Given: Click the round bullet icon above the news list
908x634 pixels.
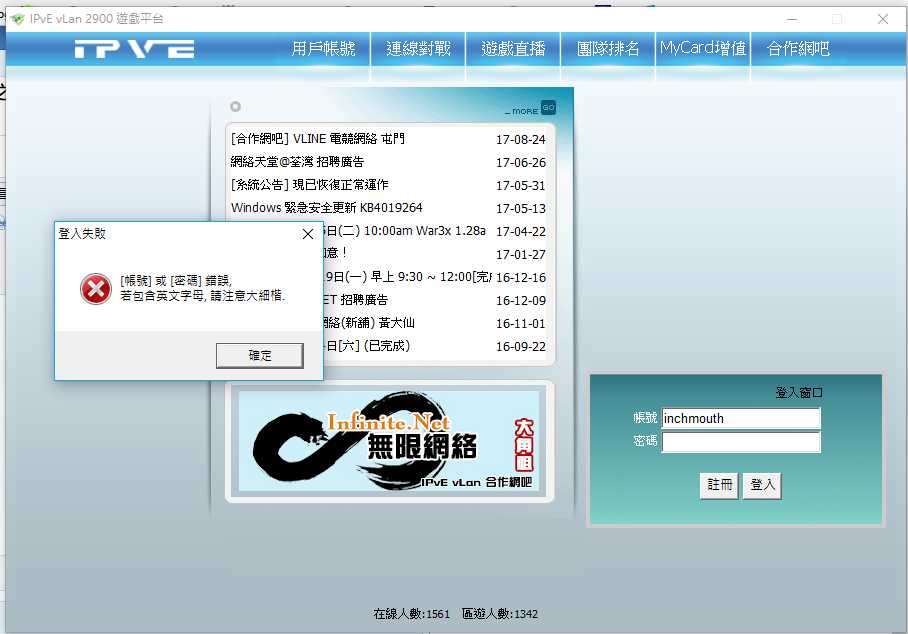Looking at the screenshot, I should [x=235, y=107].
